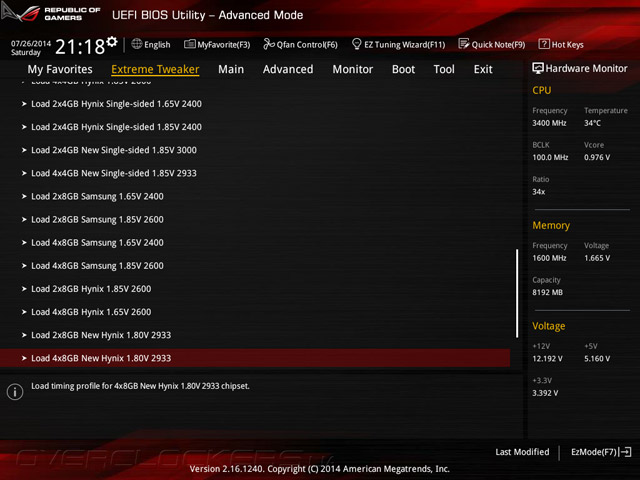Click +5V reading 5.160 V
640x480 pixels.
[x=597, y=359]
